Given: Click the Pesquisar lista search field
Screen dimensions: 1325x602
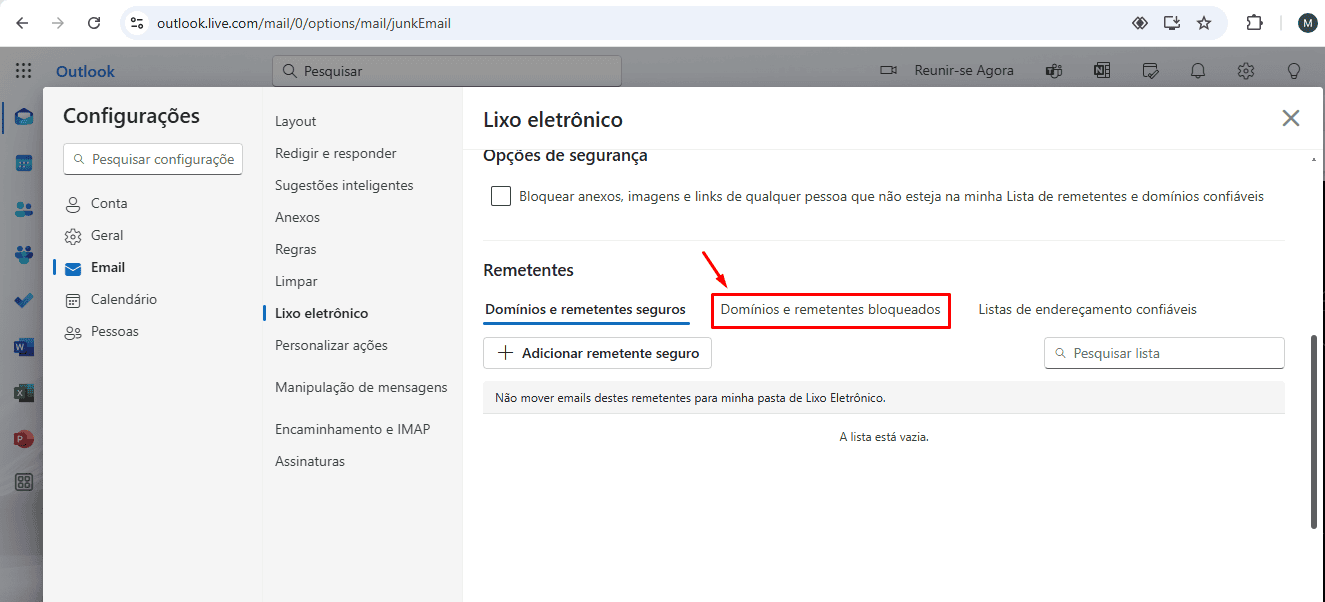Looking at the screenshot, I should coord(1164,353).
